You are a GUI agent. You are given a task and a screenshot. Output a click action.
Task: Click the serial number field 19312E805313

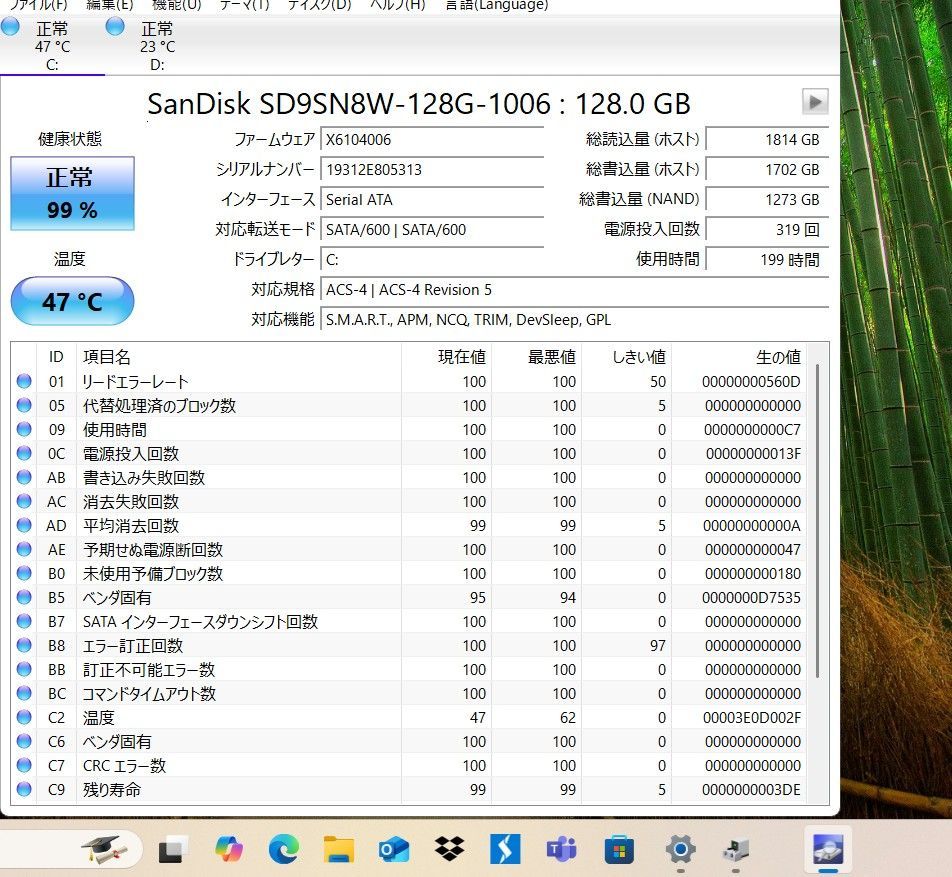pos(432,169)
